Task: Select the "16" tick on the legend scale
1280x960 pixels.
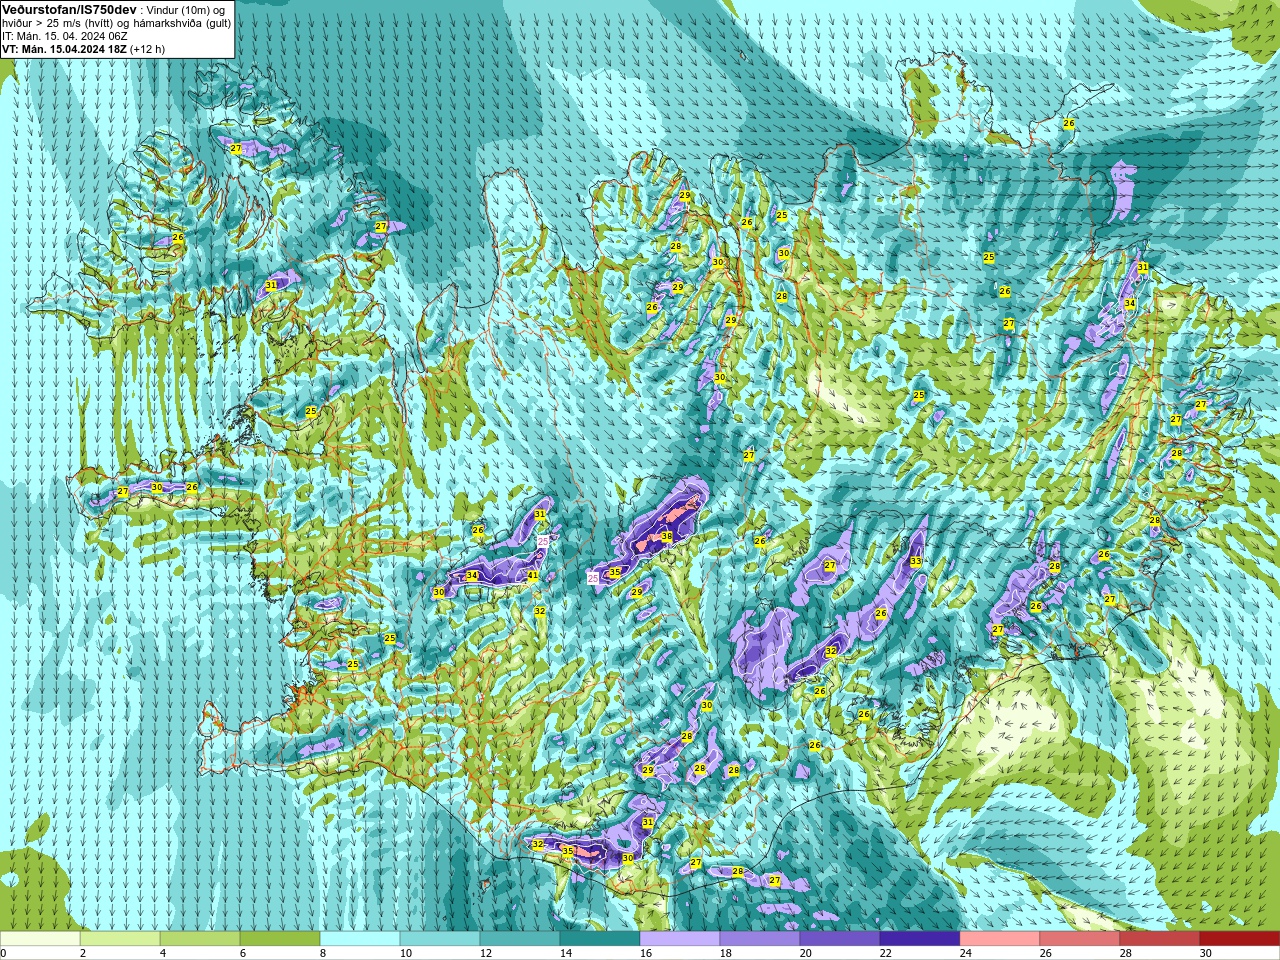Action: 646,953
